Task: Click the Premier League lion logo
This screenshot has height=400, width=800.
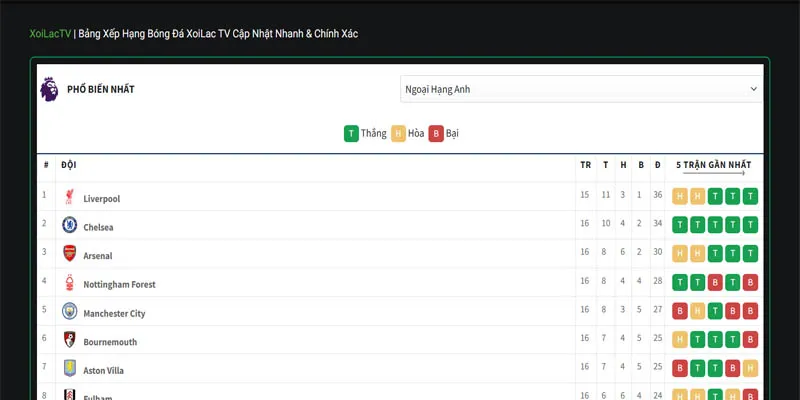Action: [x=48, y=89]
